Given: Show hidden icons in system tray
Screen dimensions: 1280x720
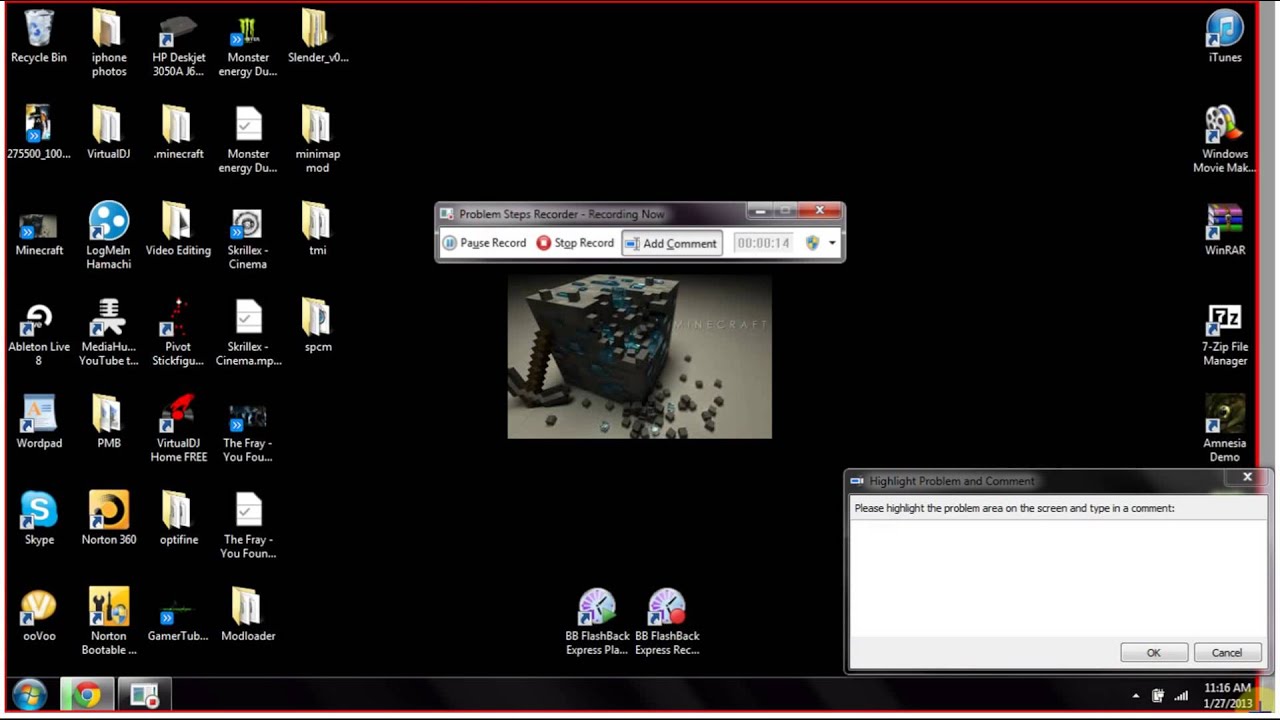Looking at the screenshot, I should [x=1135, y=695].
